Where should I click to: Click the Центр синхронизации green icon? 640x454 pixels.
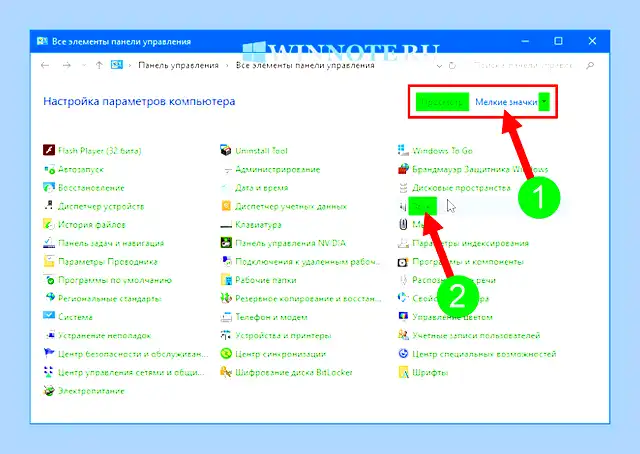[x=226, y=354]
